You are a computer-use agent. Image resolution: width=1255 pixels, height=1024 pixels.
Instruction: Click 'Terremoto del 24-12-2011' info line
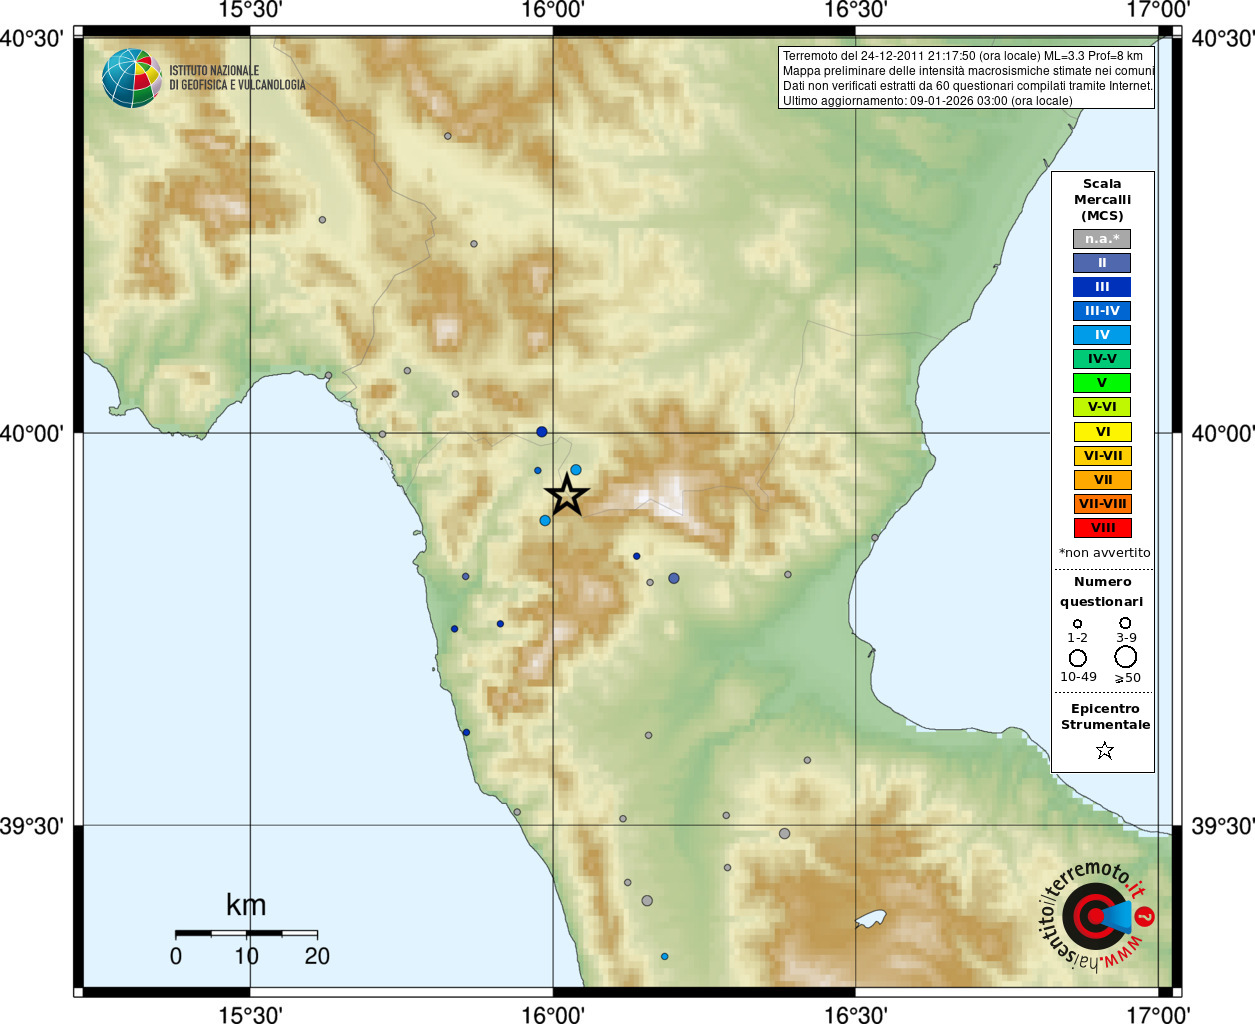pos(962,56)
